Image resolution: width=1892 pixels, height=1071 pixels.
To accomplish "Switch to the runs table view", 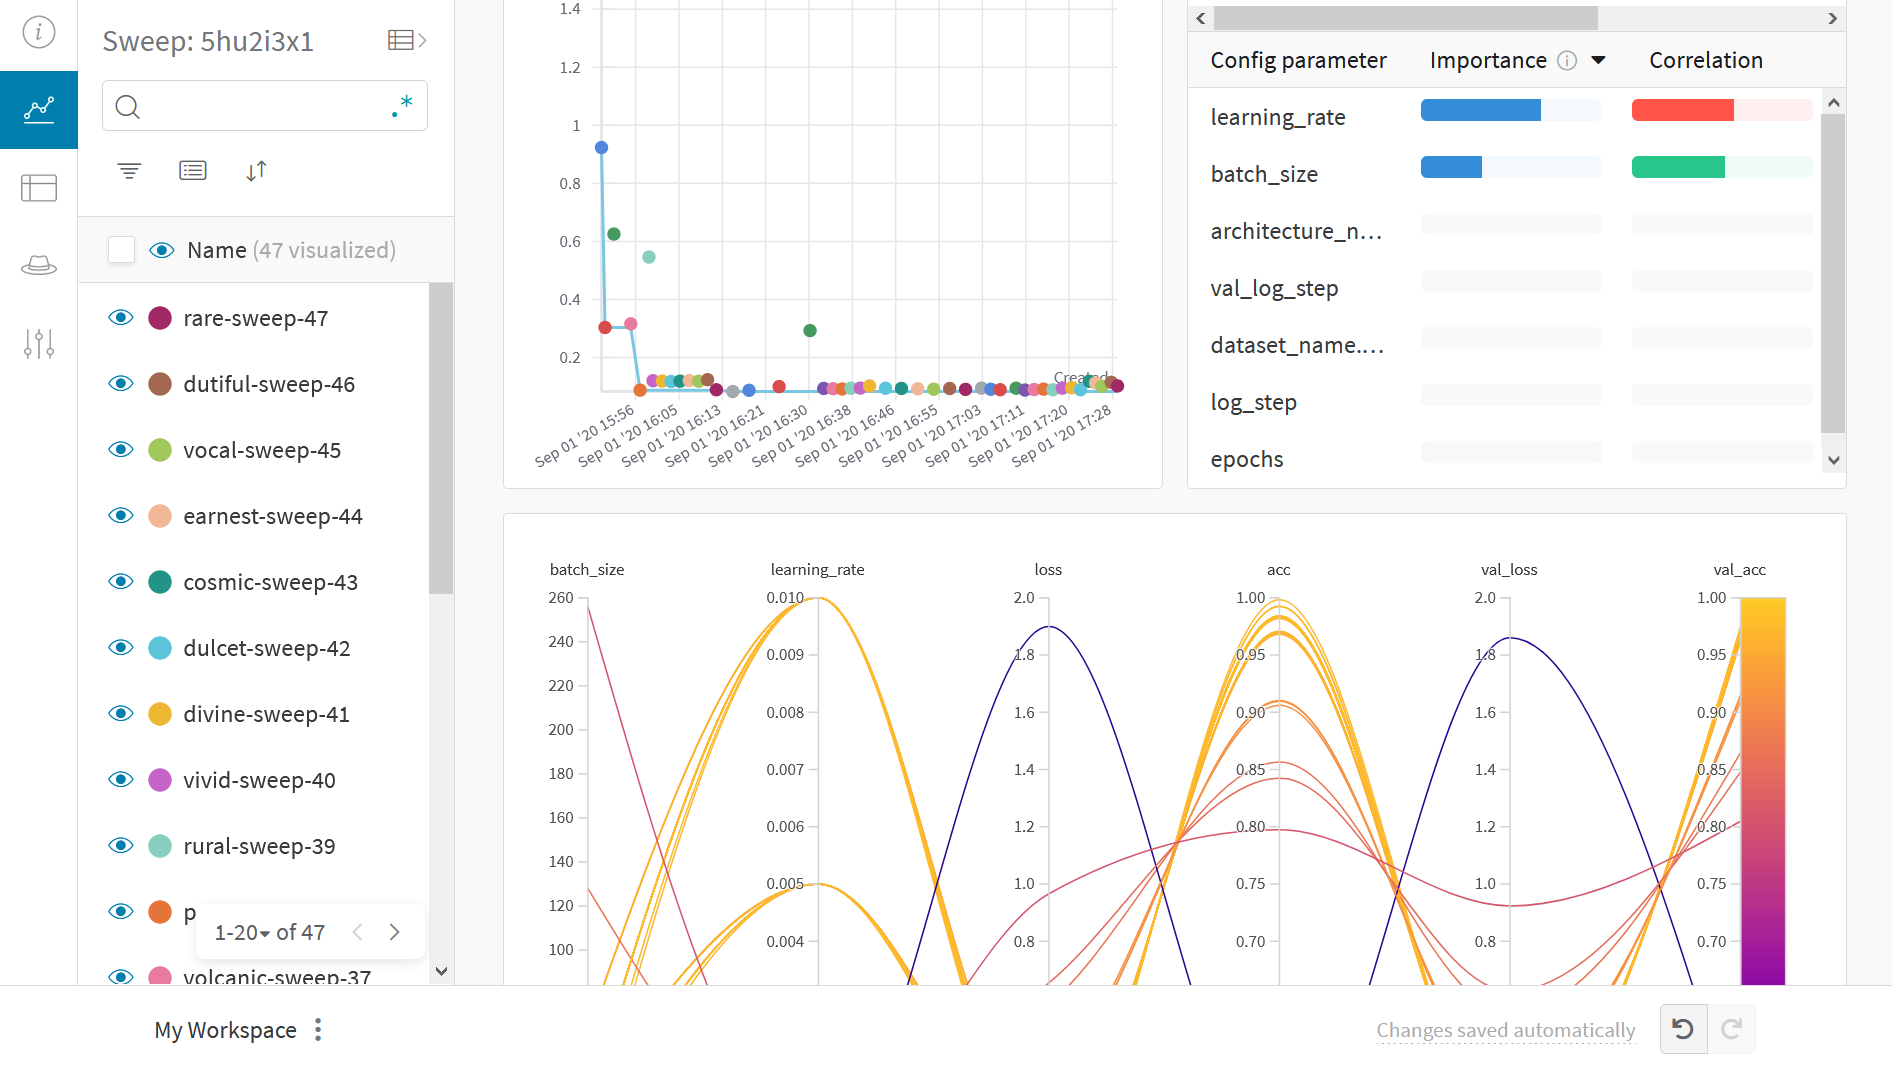I will [x=38, y=188].
